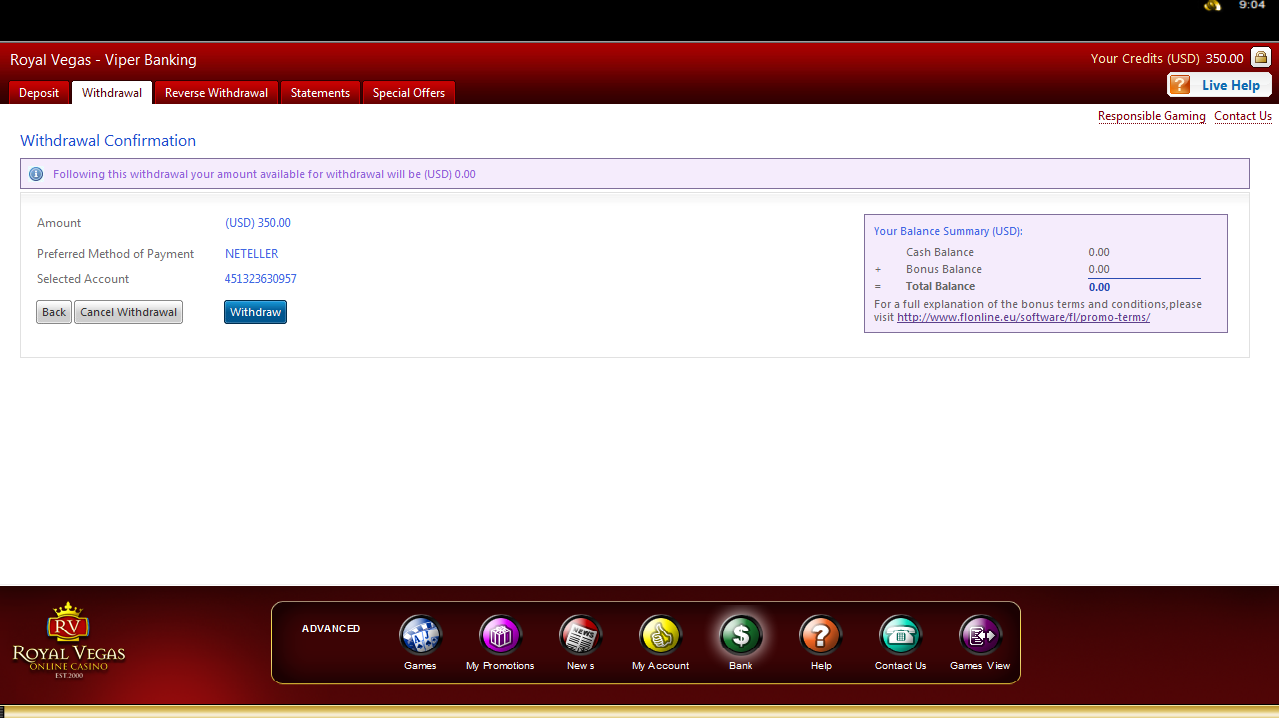Open the Special Offers tab
1279x718 pixels.
409,93
